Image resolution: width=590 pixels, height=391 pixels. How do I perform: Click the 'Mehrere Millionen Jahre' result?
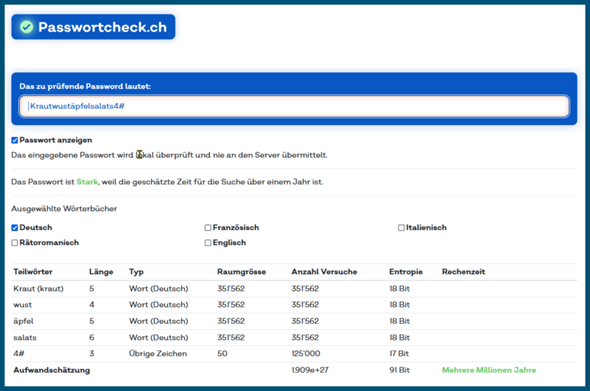(489, 370)
